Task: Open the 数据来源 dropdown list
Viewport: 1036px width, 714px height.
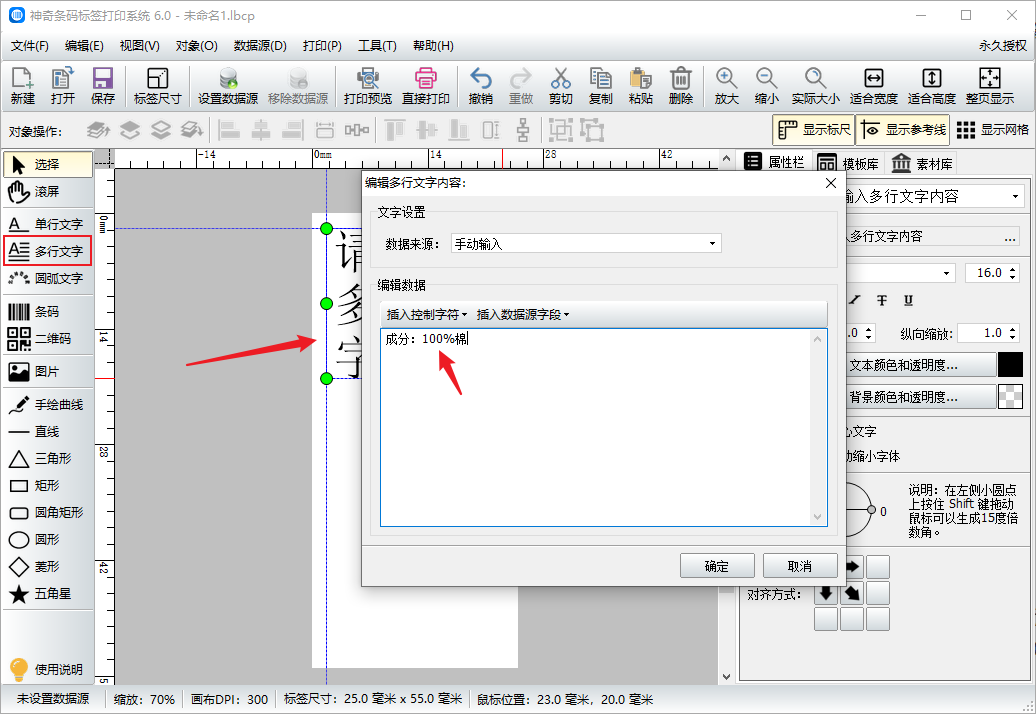Action: tap(586, 243)
